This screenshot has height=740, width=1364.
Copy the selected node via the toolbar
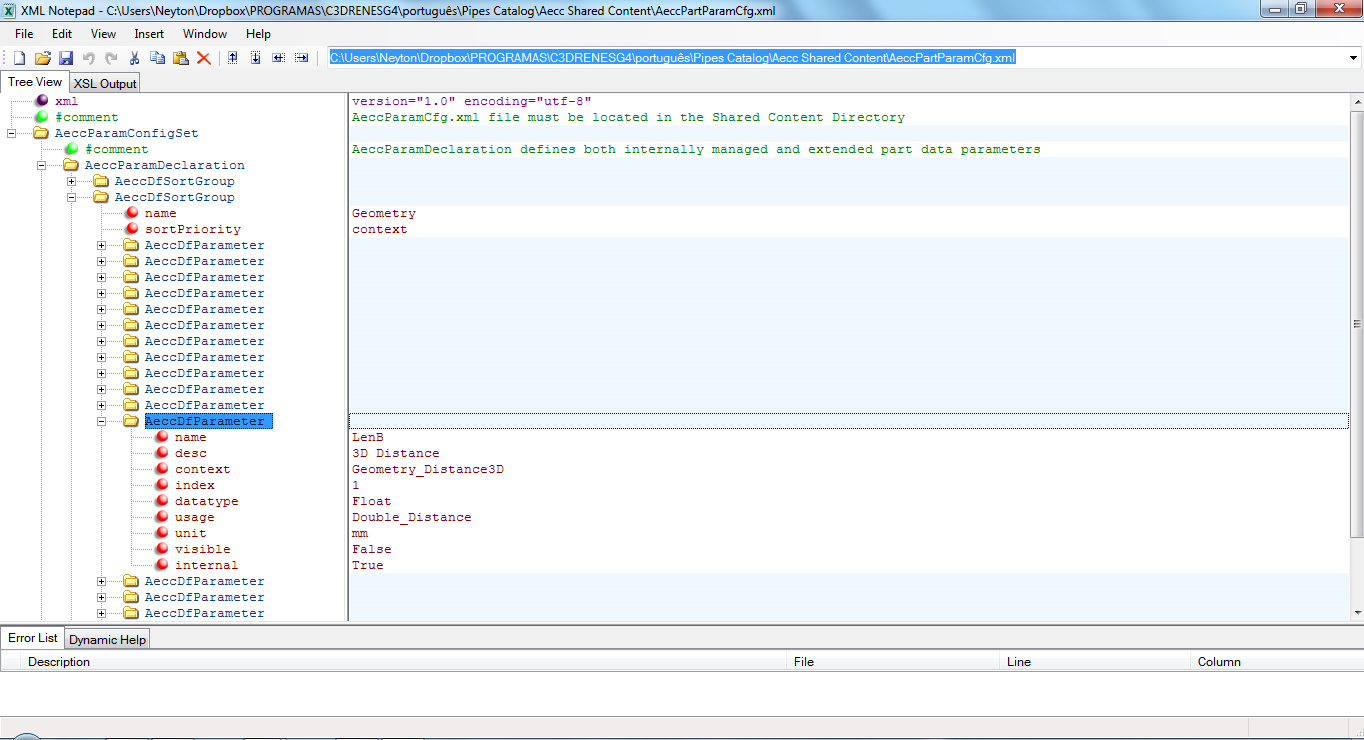(157, 58)
